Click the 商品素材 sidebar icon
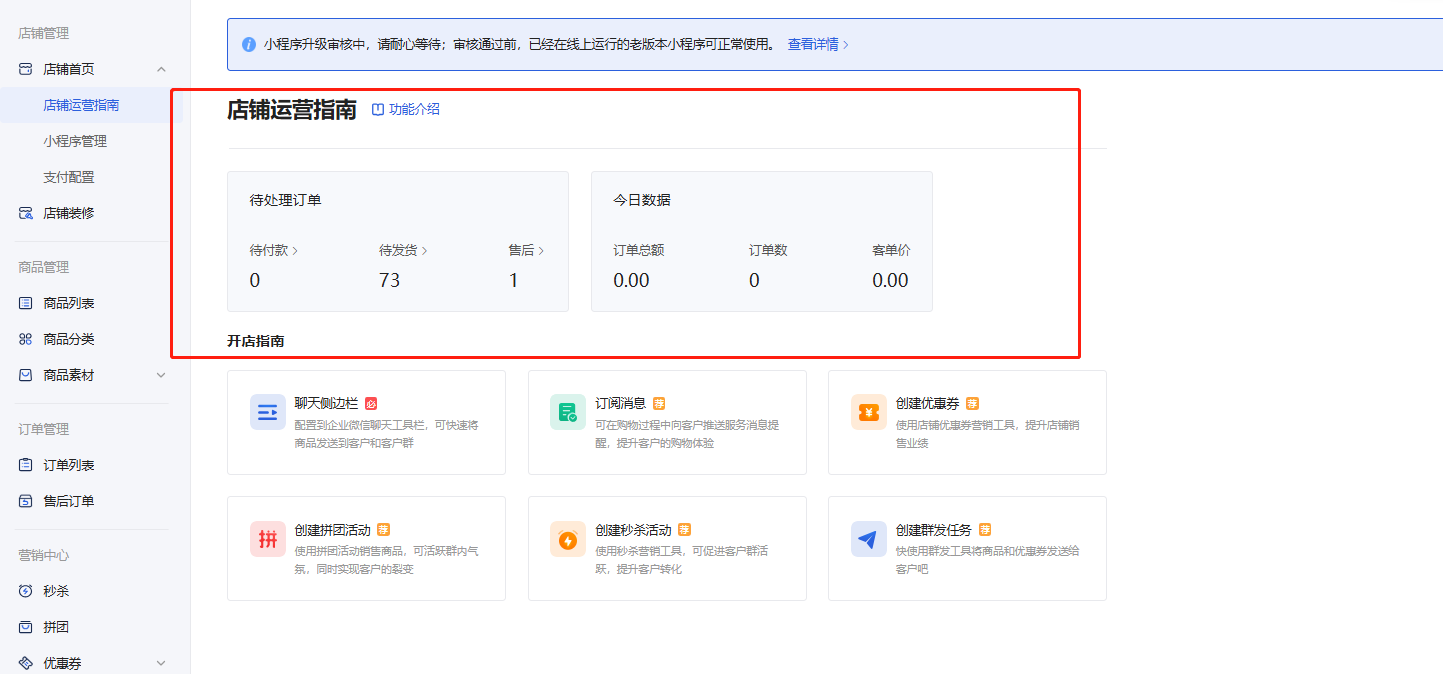Viewport: 1443px width, 674px height. click(26, 375)
